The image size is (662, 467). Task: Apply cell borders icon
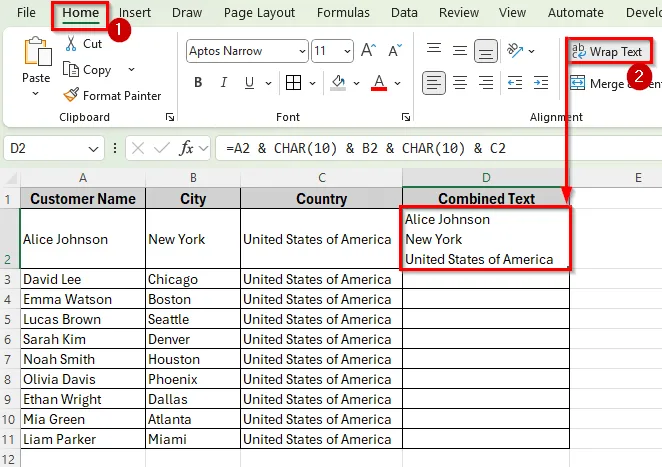tap(293, 83)
